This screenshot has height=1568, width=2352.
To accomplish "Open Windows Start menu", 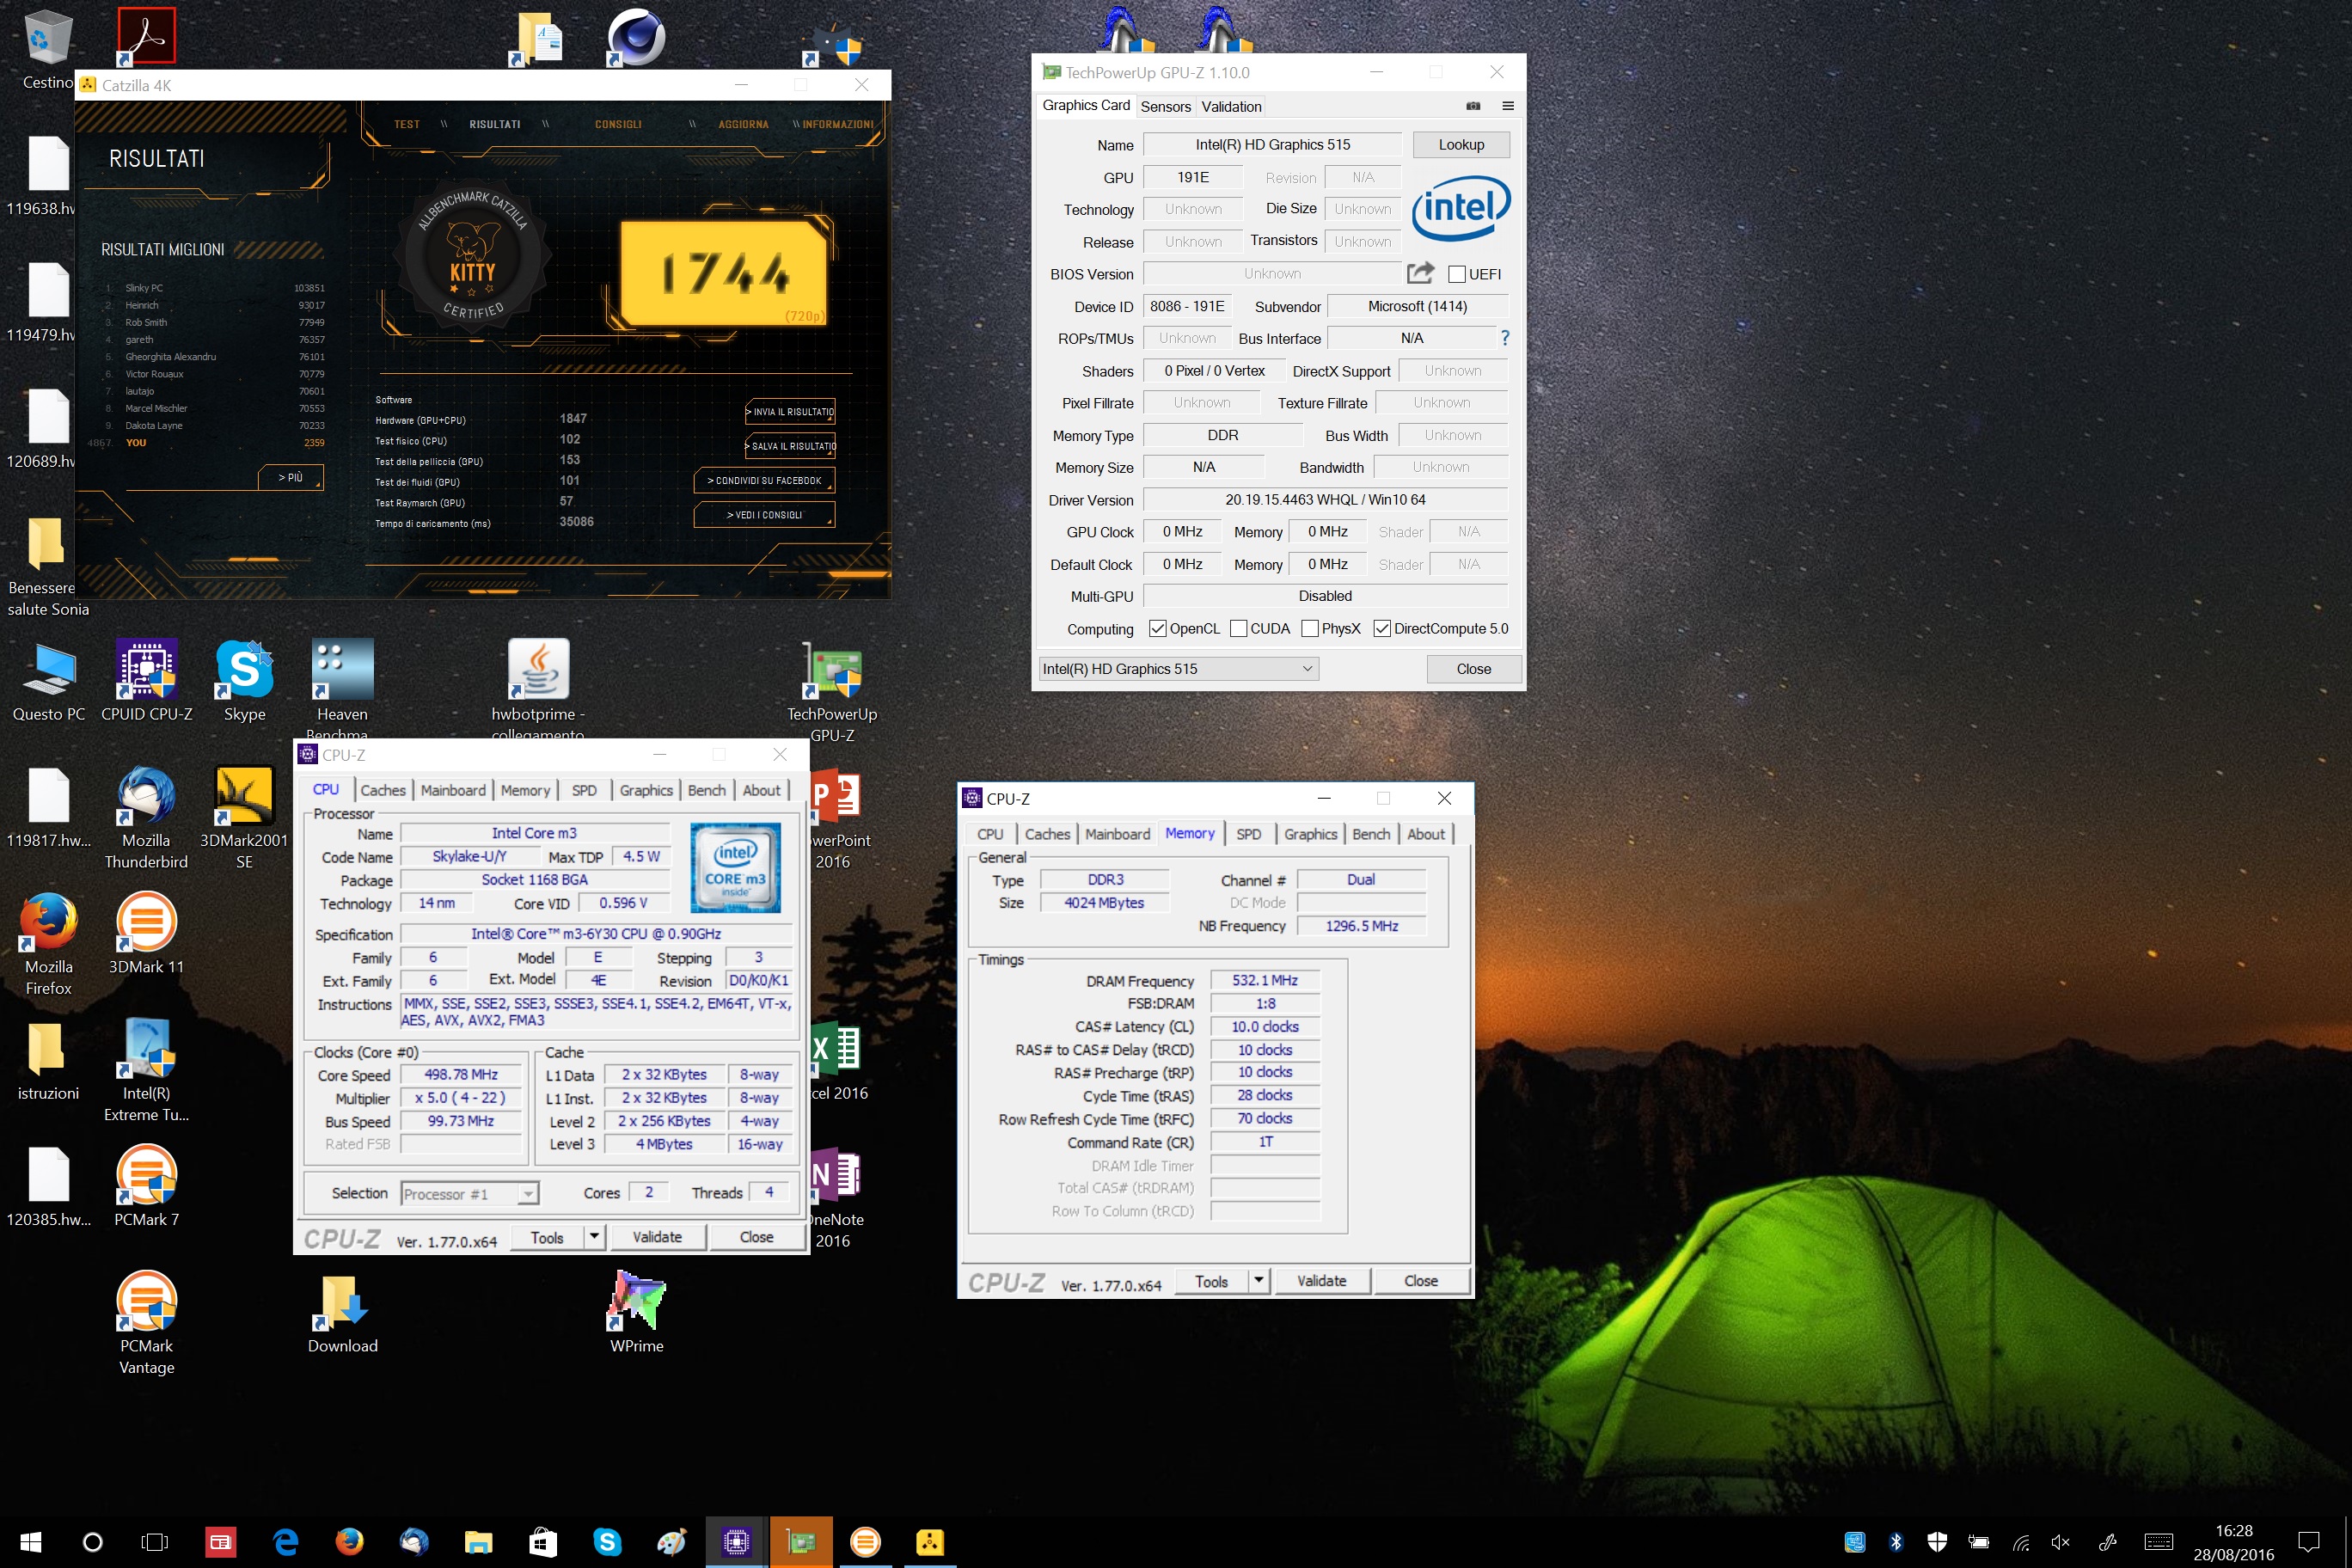I will pos(30,1541).
